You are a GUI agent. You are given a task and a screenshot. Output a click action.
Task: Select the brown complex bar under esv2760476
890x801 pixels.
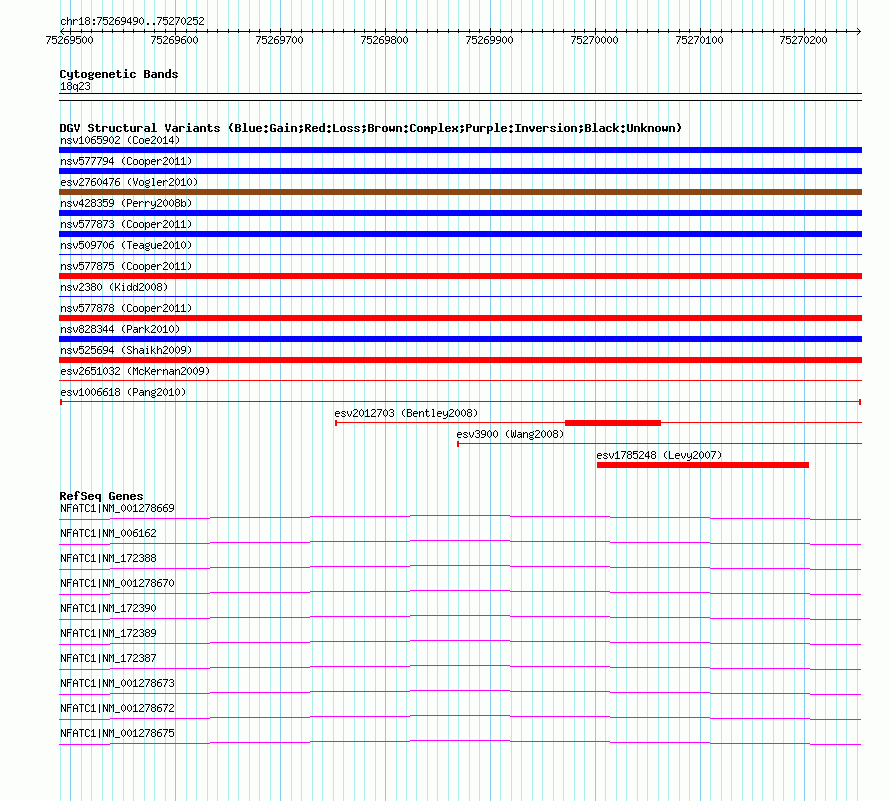point(460,192)
